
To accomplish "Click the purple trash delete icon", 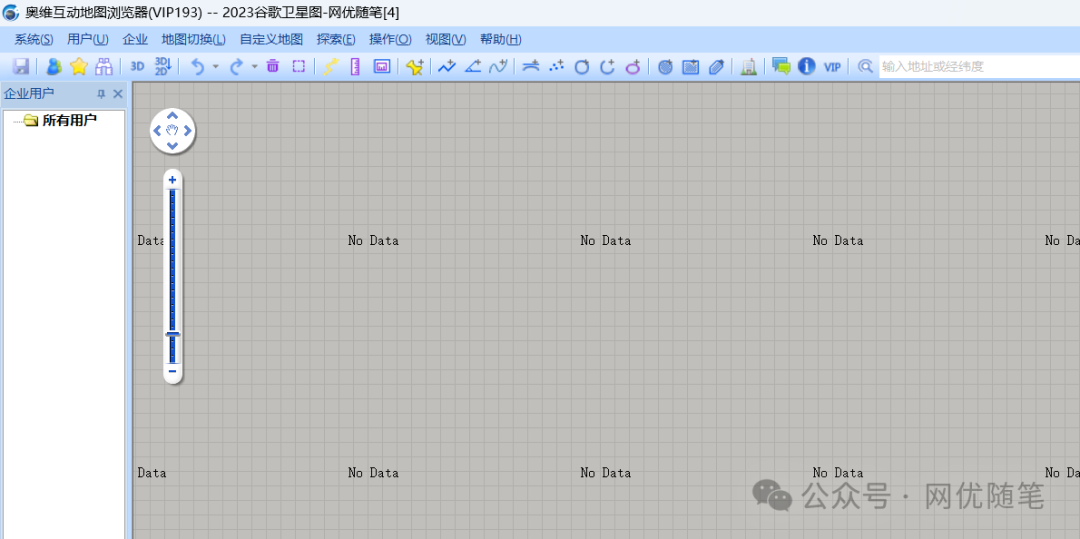I will tap(273, 66).
